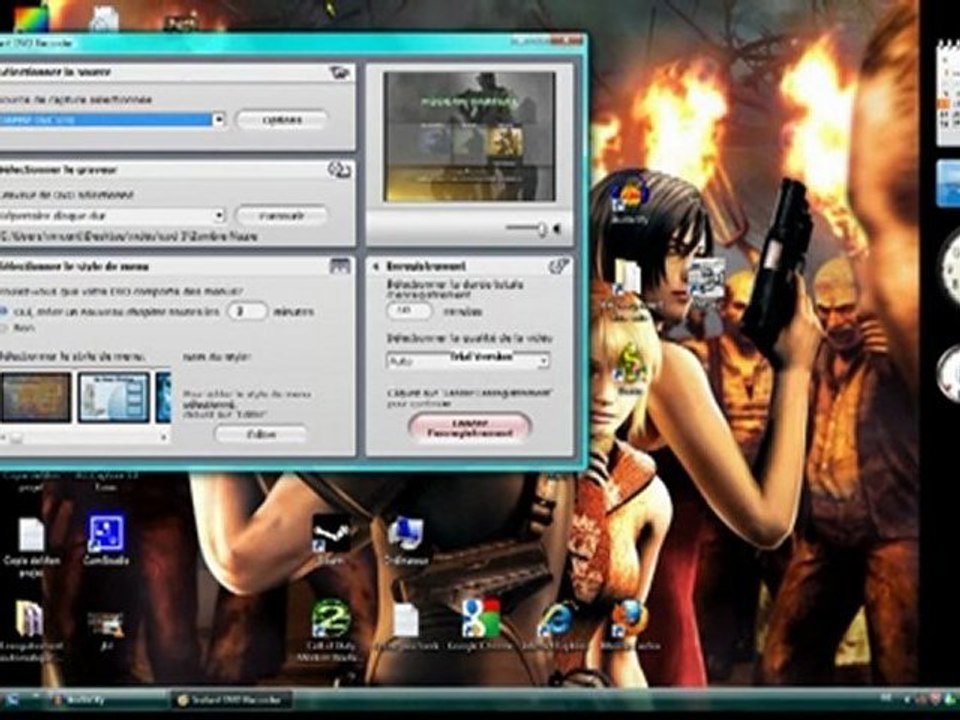Open the Steam desktop shortcut

click(x=331, y=539)
